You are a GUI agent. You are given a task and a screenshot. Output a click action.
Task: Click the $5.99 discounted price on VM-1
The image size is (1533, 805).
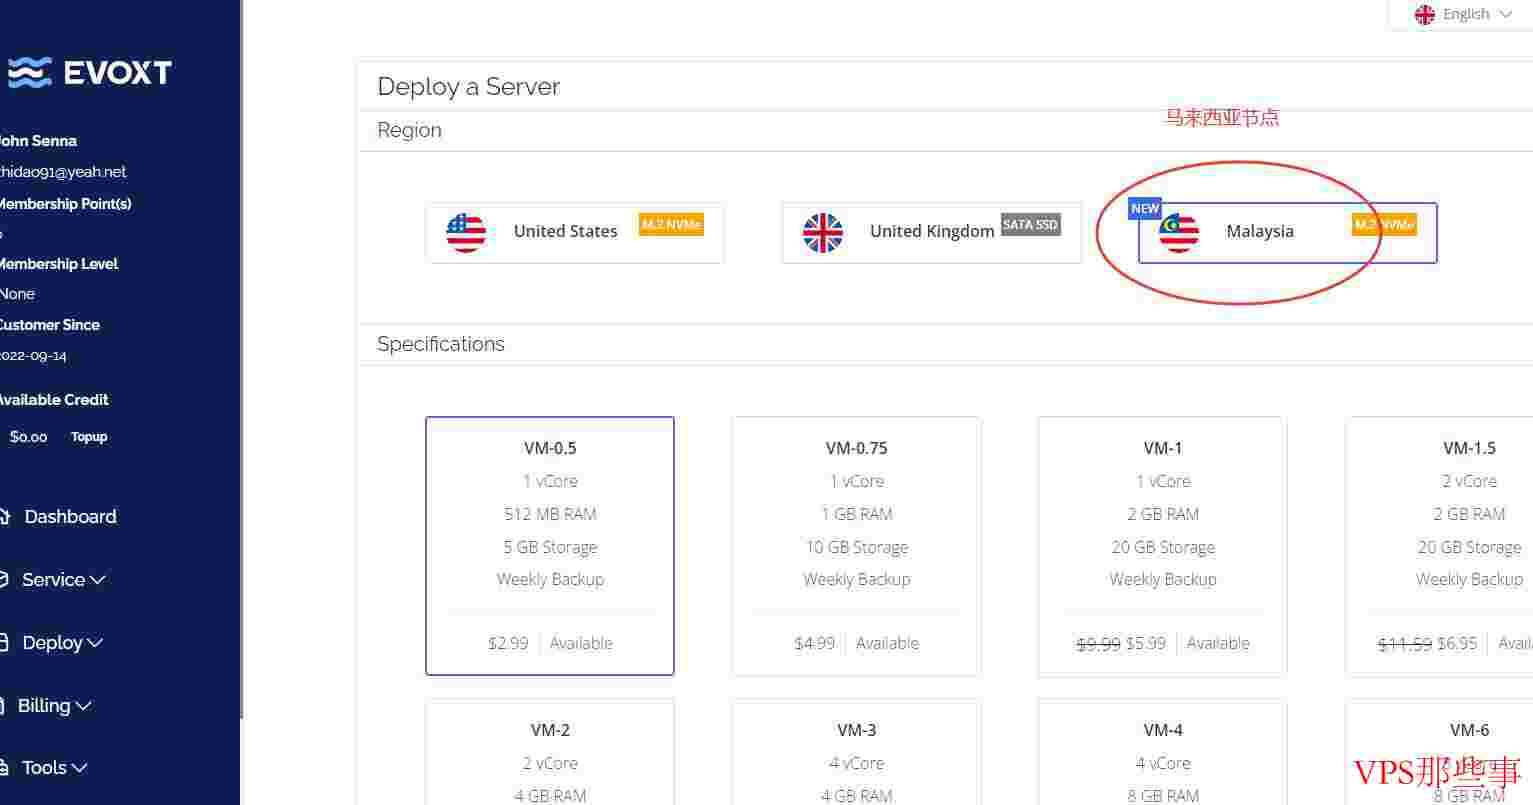pos(1146,643)
